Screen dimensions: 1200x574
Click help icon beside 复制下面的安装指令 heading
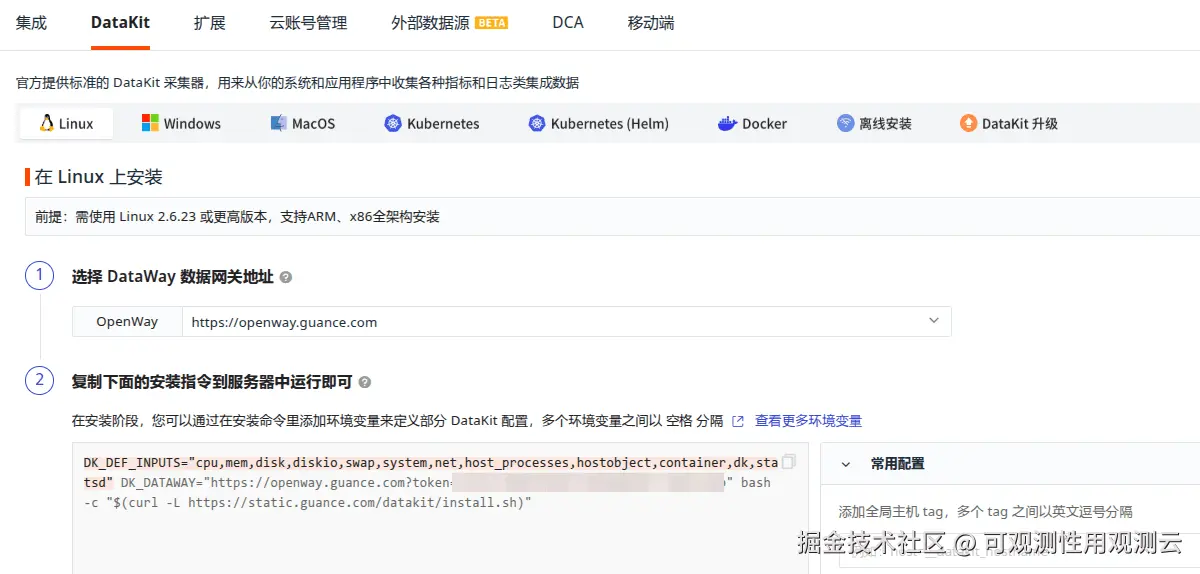[364, 382]
